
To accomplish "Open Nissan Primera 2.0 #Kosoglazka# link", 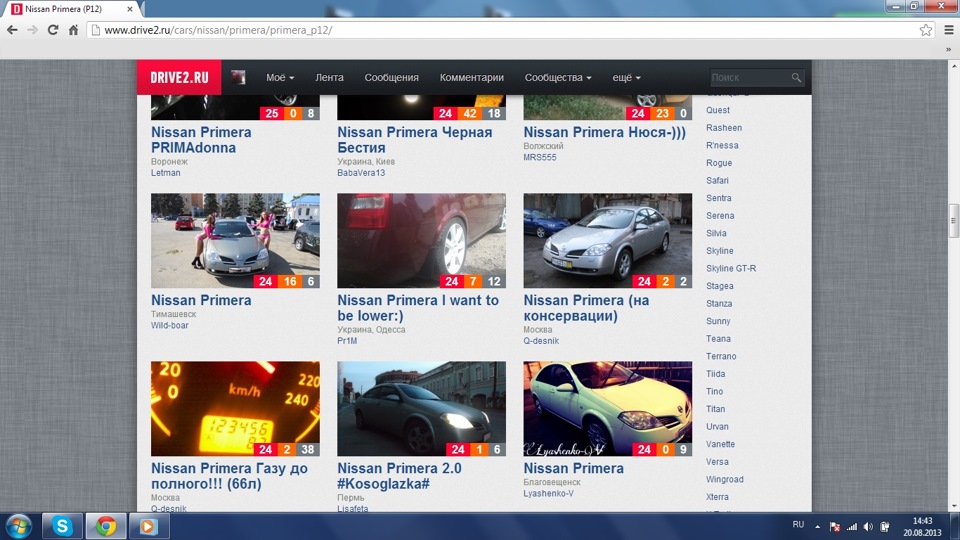I will pyautogui.click(x=399, y=476).
